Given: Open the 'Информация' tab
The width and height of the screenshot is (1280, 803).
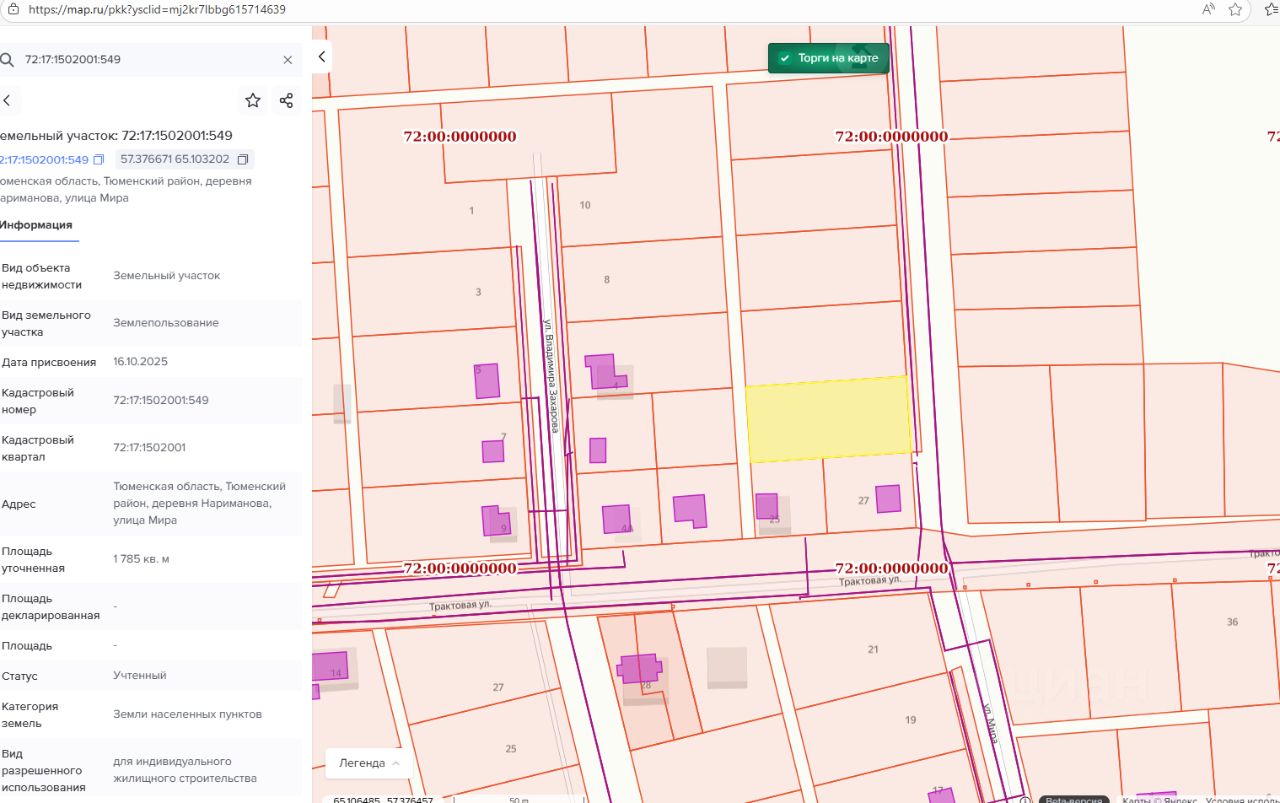Looking at the screenshot, I should (36, 225).
